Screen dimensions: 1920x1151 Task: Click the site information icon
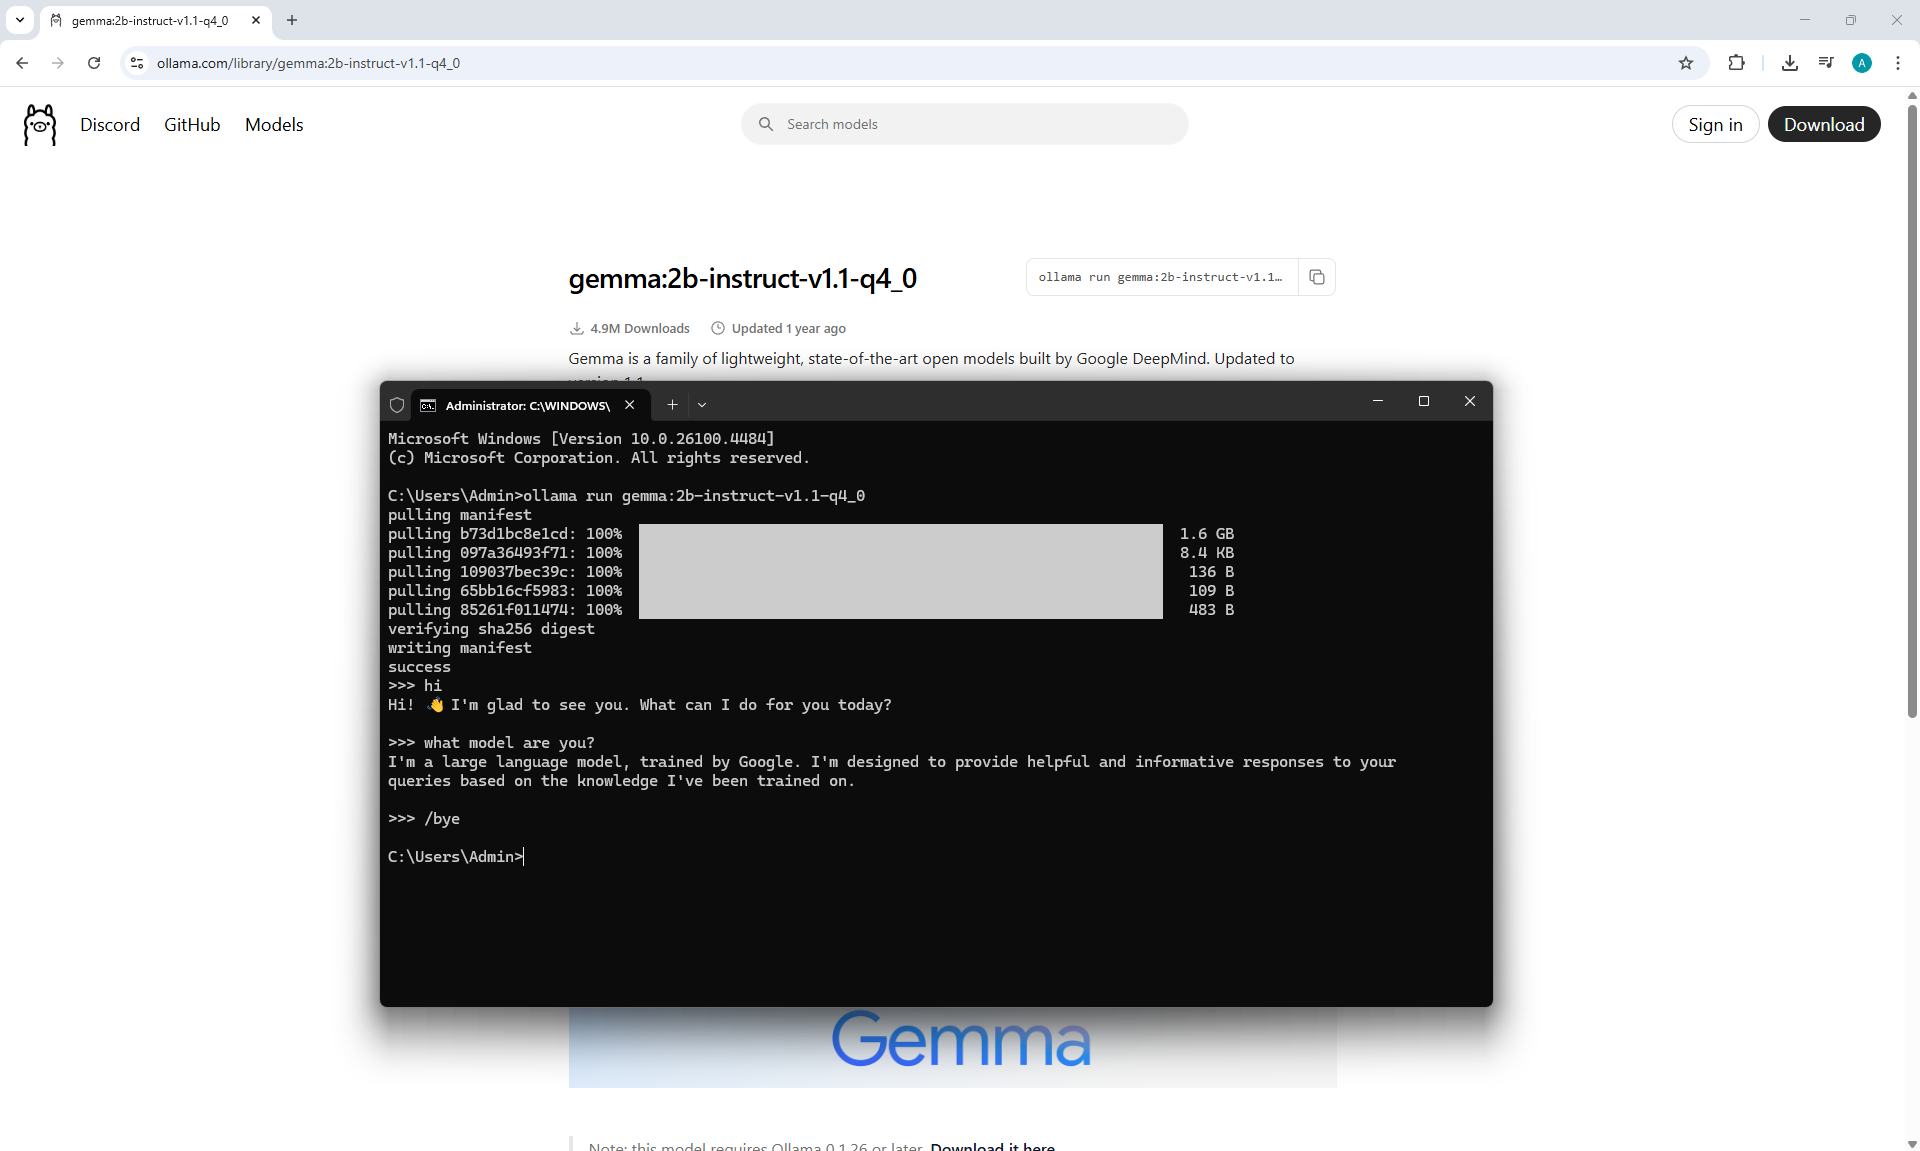click(137, 63)
